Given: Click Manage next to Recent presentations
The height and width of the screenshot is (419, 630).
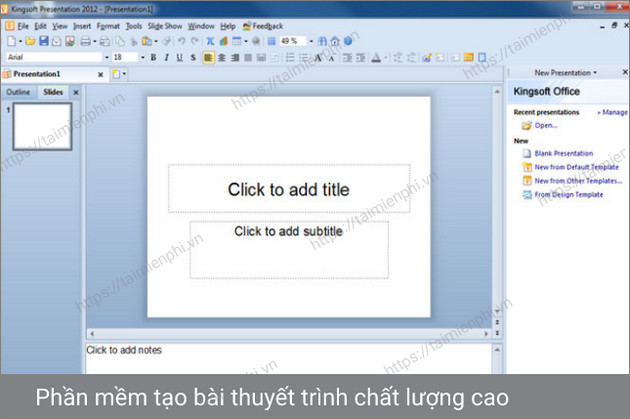Looking at the screenshot, I should (614, 112).
